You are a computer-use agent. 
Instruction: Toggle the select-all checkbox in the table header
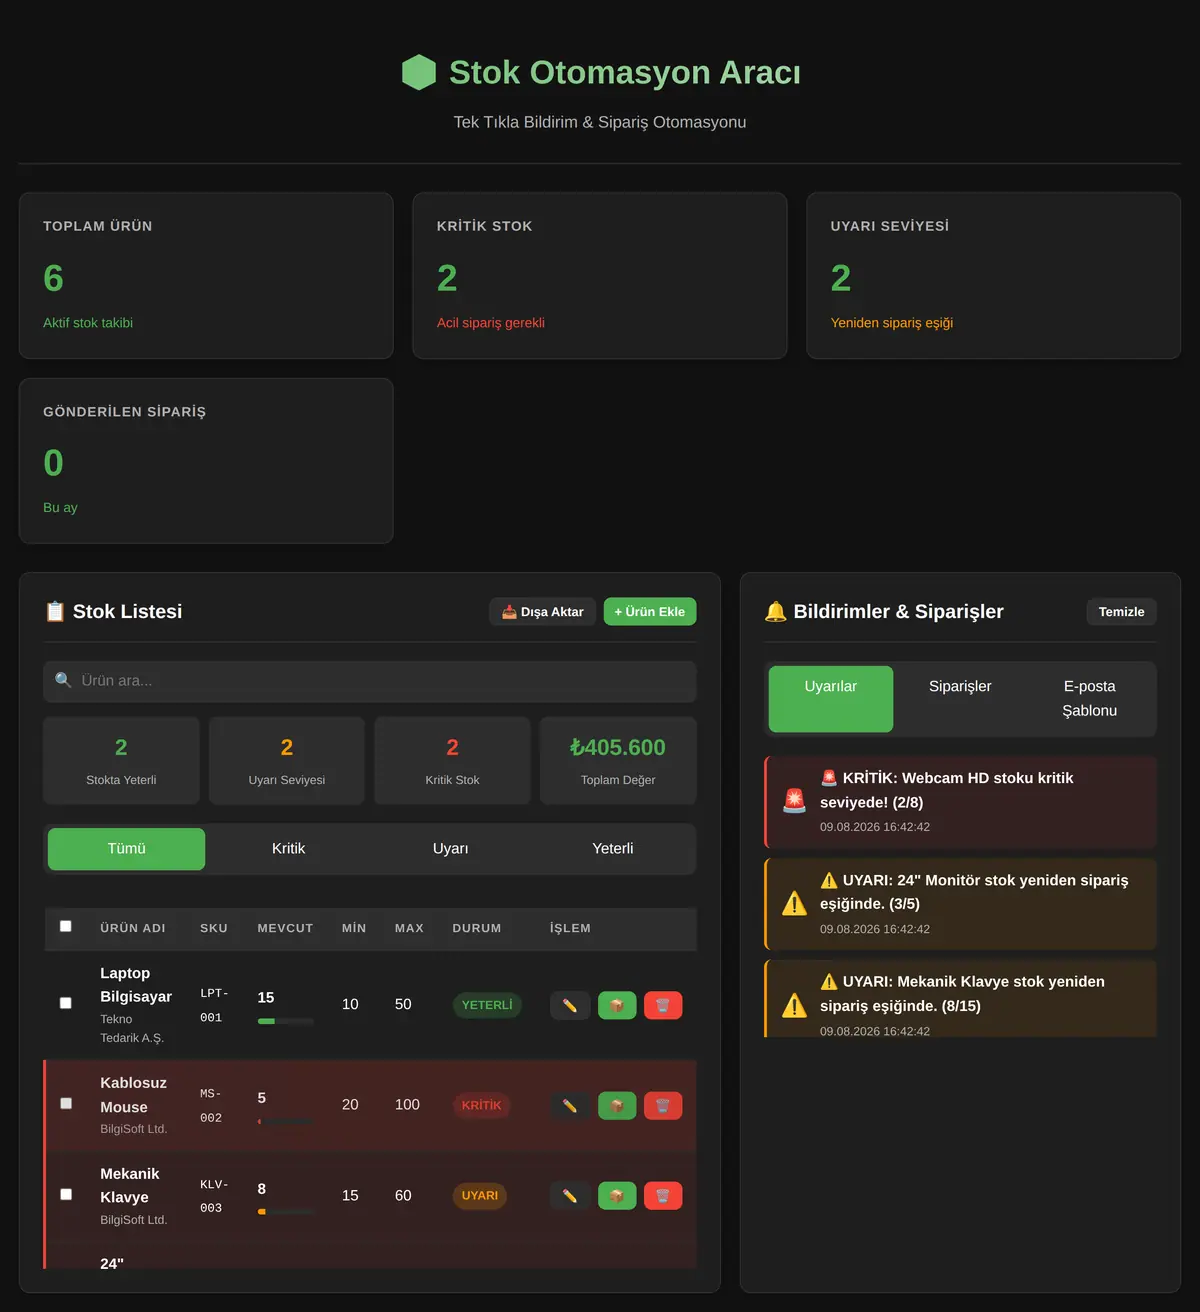tap(66, 926)
